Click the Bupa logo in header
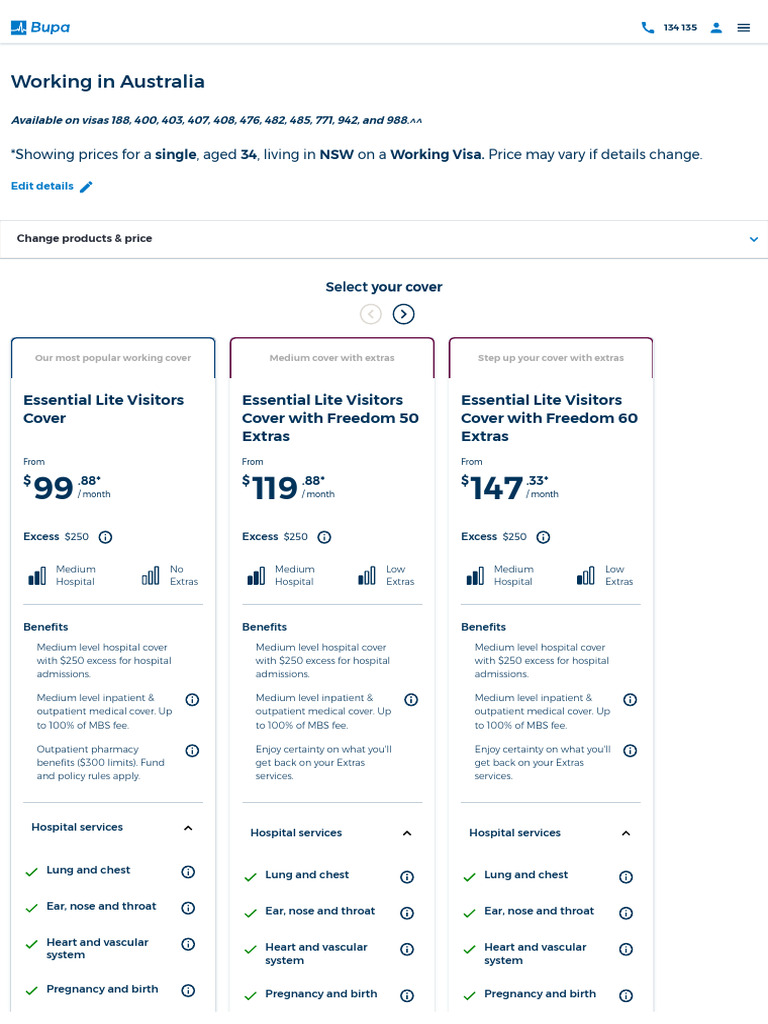Image resolution: width=768 pixels, height=1024 pixels. (x=40, y=27)
